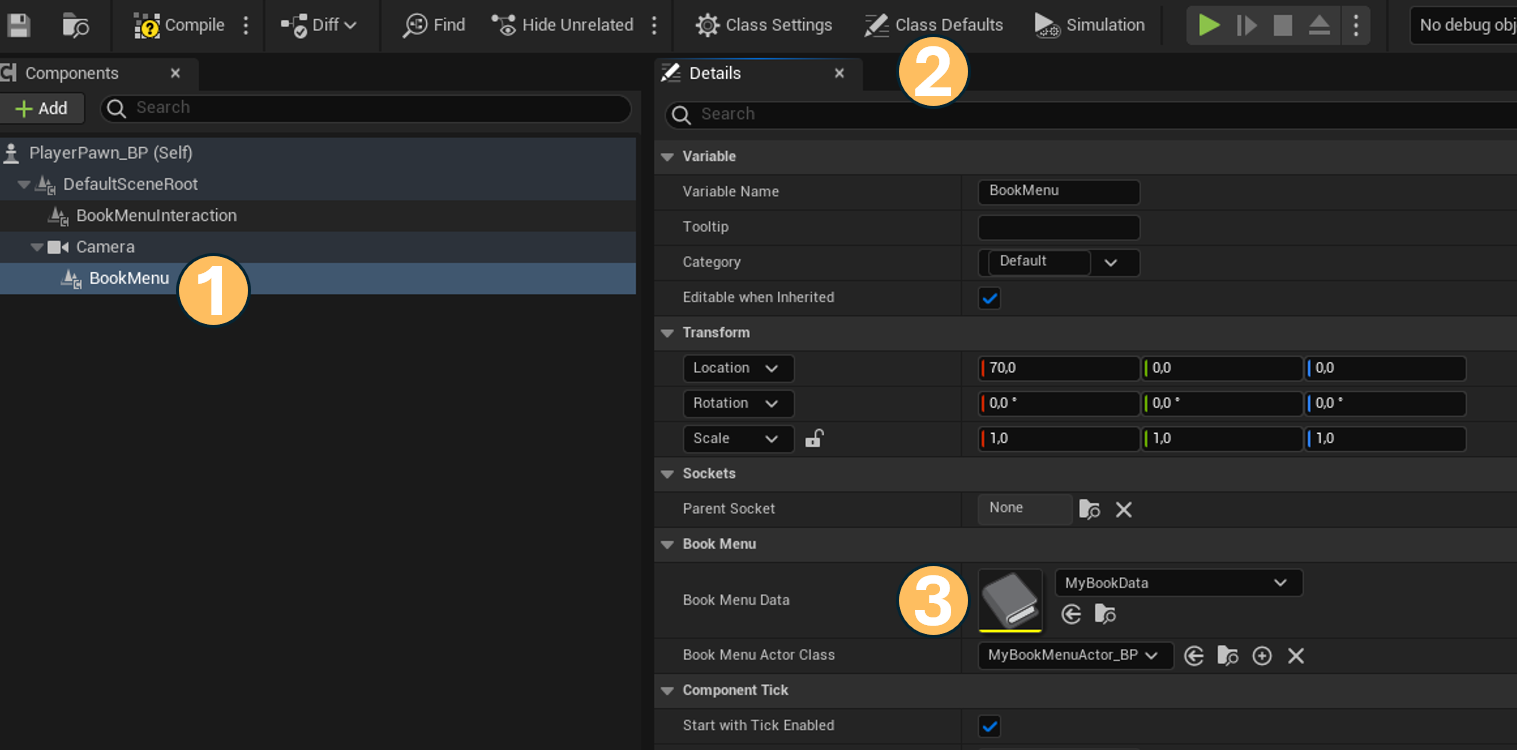Collapse the Variable section
This screenshot has height=750, width=1517.
(x=667, y=157)
